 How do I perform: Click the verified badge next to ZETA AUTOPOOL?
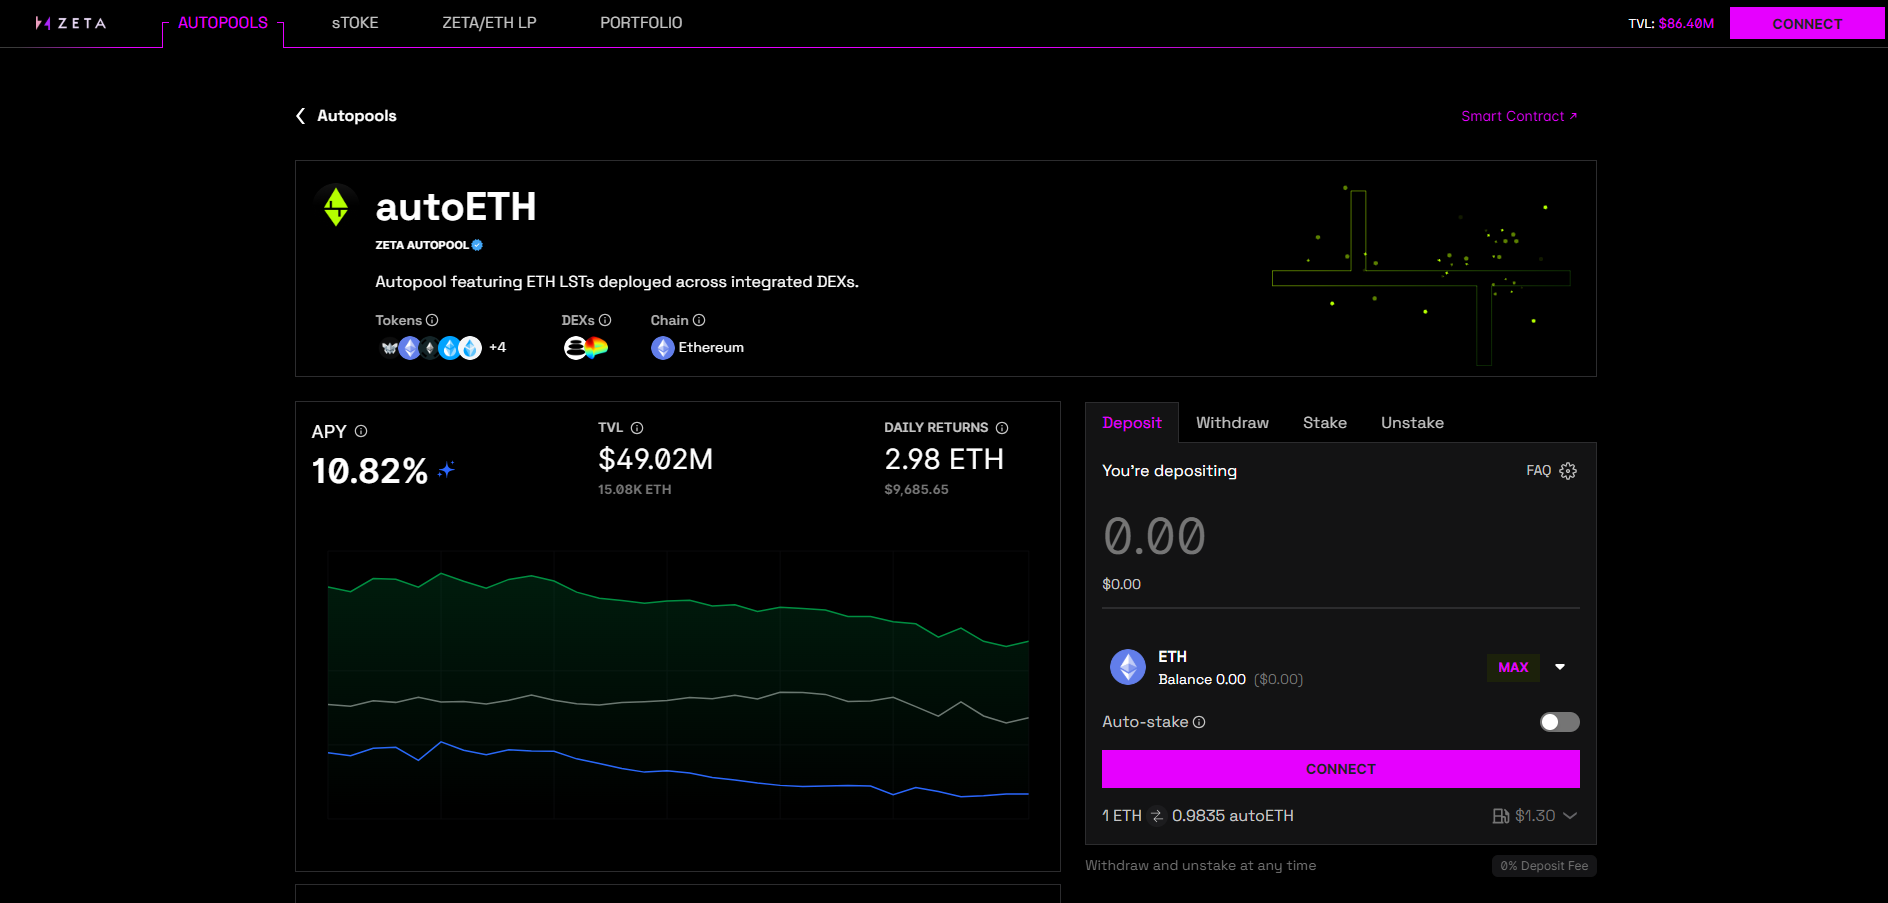pos(477,245)
